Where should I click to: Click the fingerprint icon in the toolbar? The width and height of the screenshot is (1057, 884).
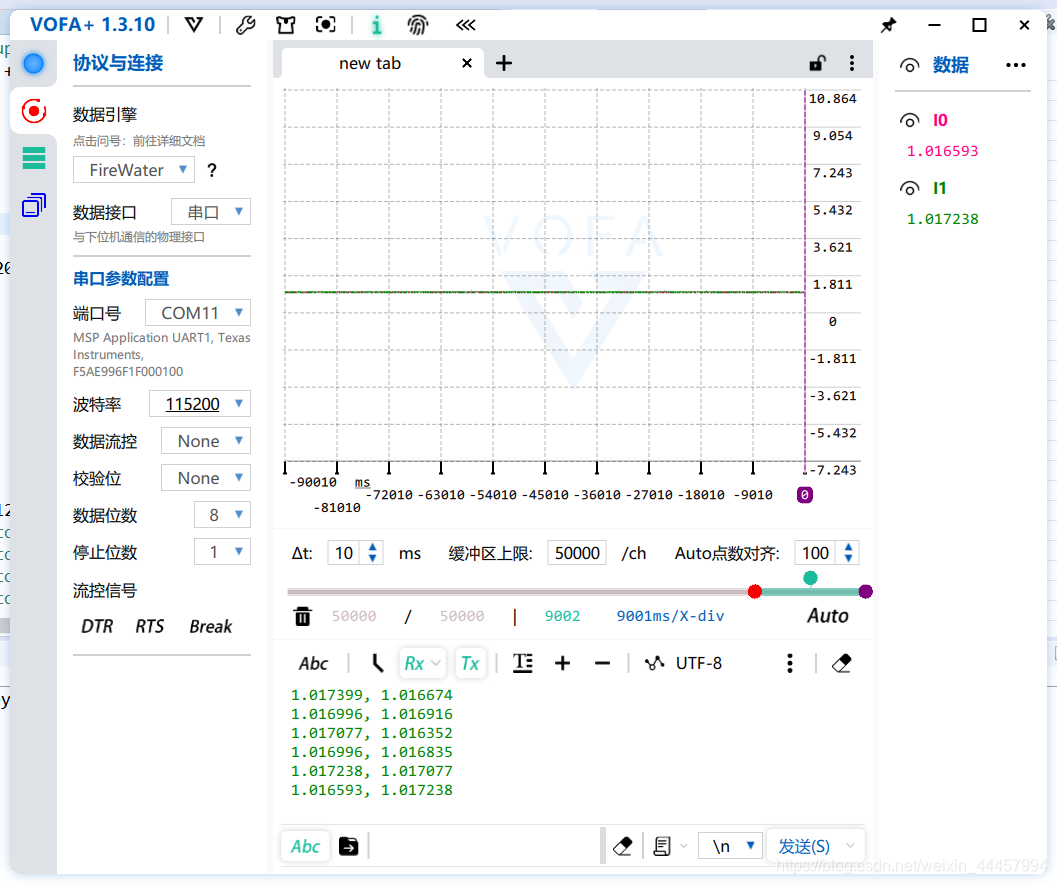coord(417,24)
